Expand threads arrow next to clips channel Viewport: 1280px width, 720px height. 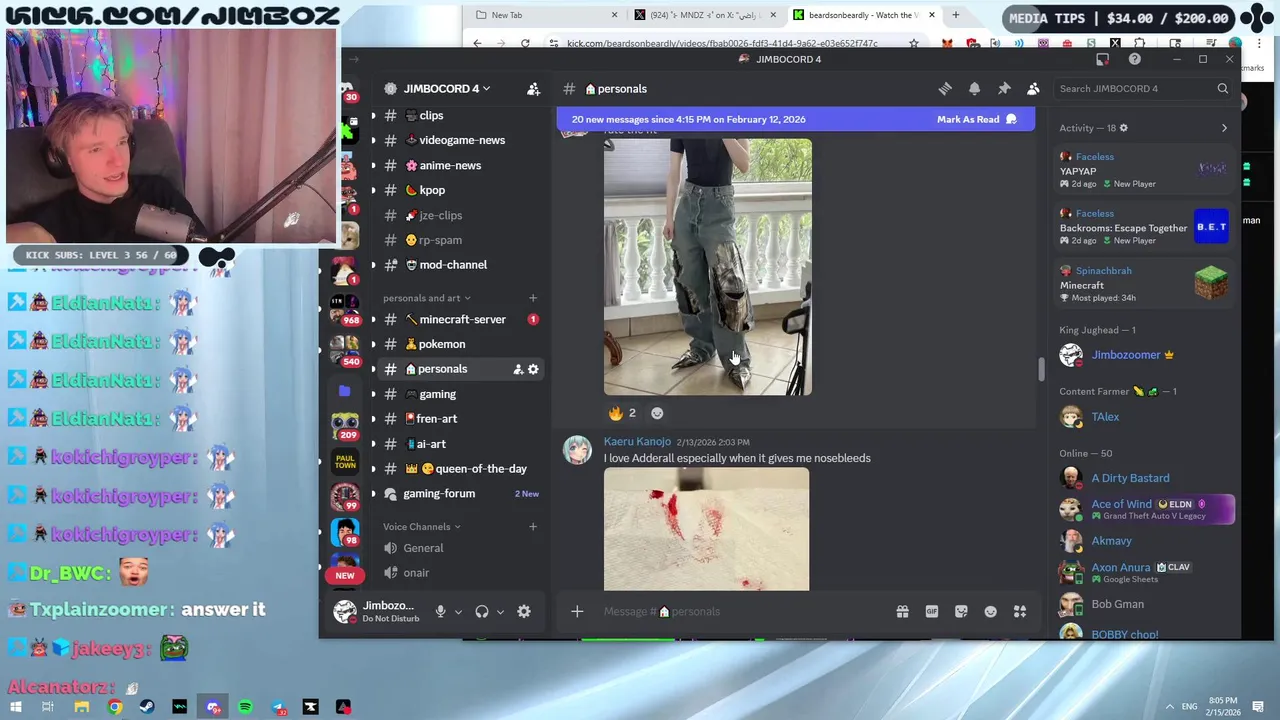click(x=373, y=116)
